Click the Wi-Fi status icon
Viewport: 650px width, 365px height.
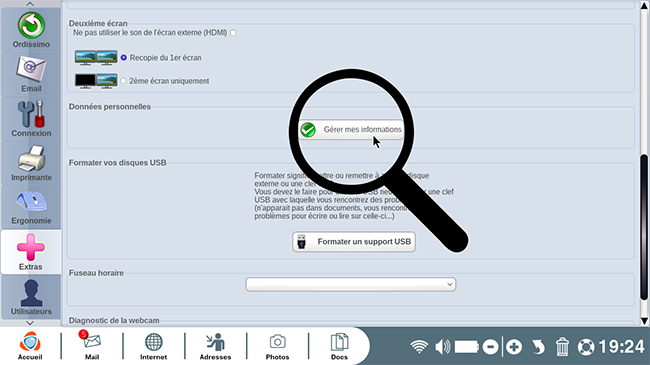(x=419, y=346)
